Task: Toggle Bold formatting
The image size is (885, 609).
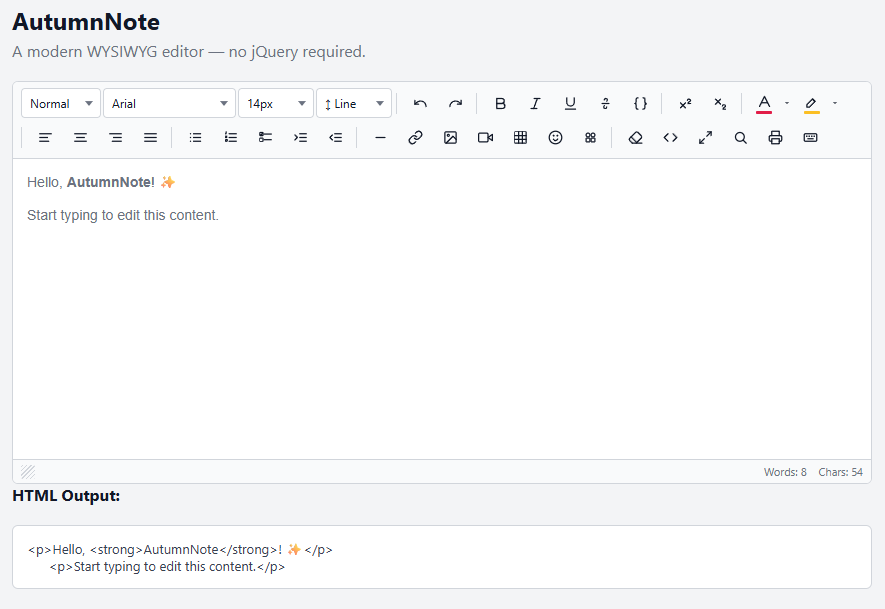Action: [500, 104]
